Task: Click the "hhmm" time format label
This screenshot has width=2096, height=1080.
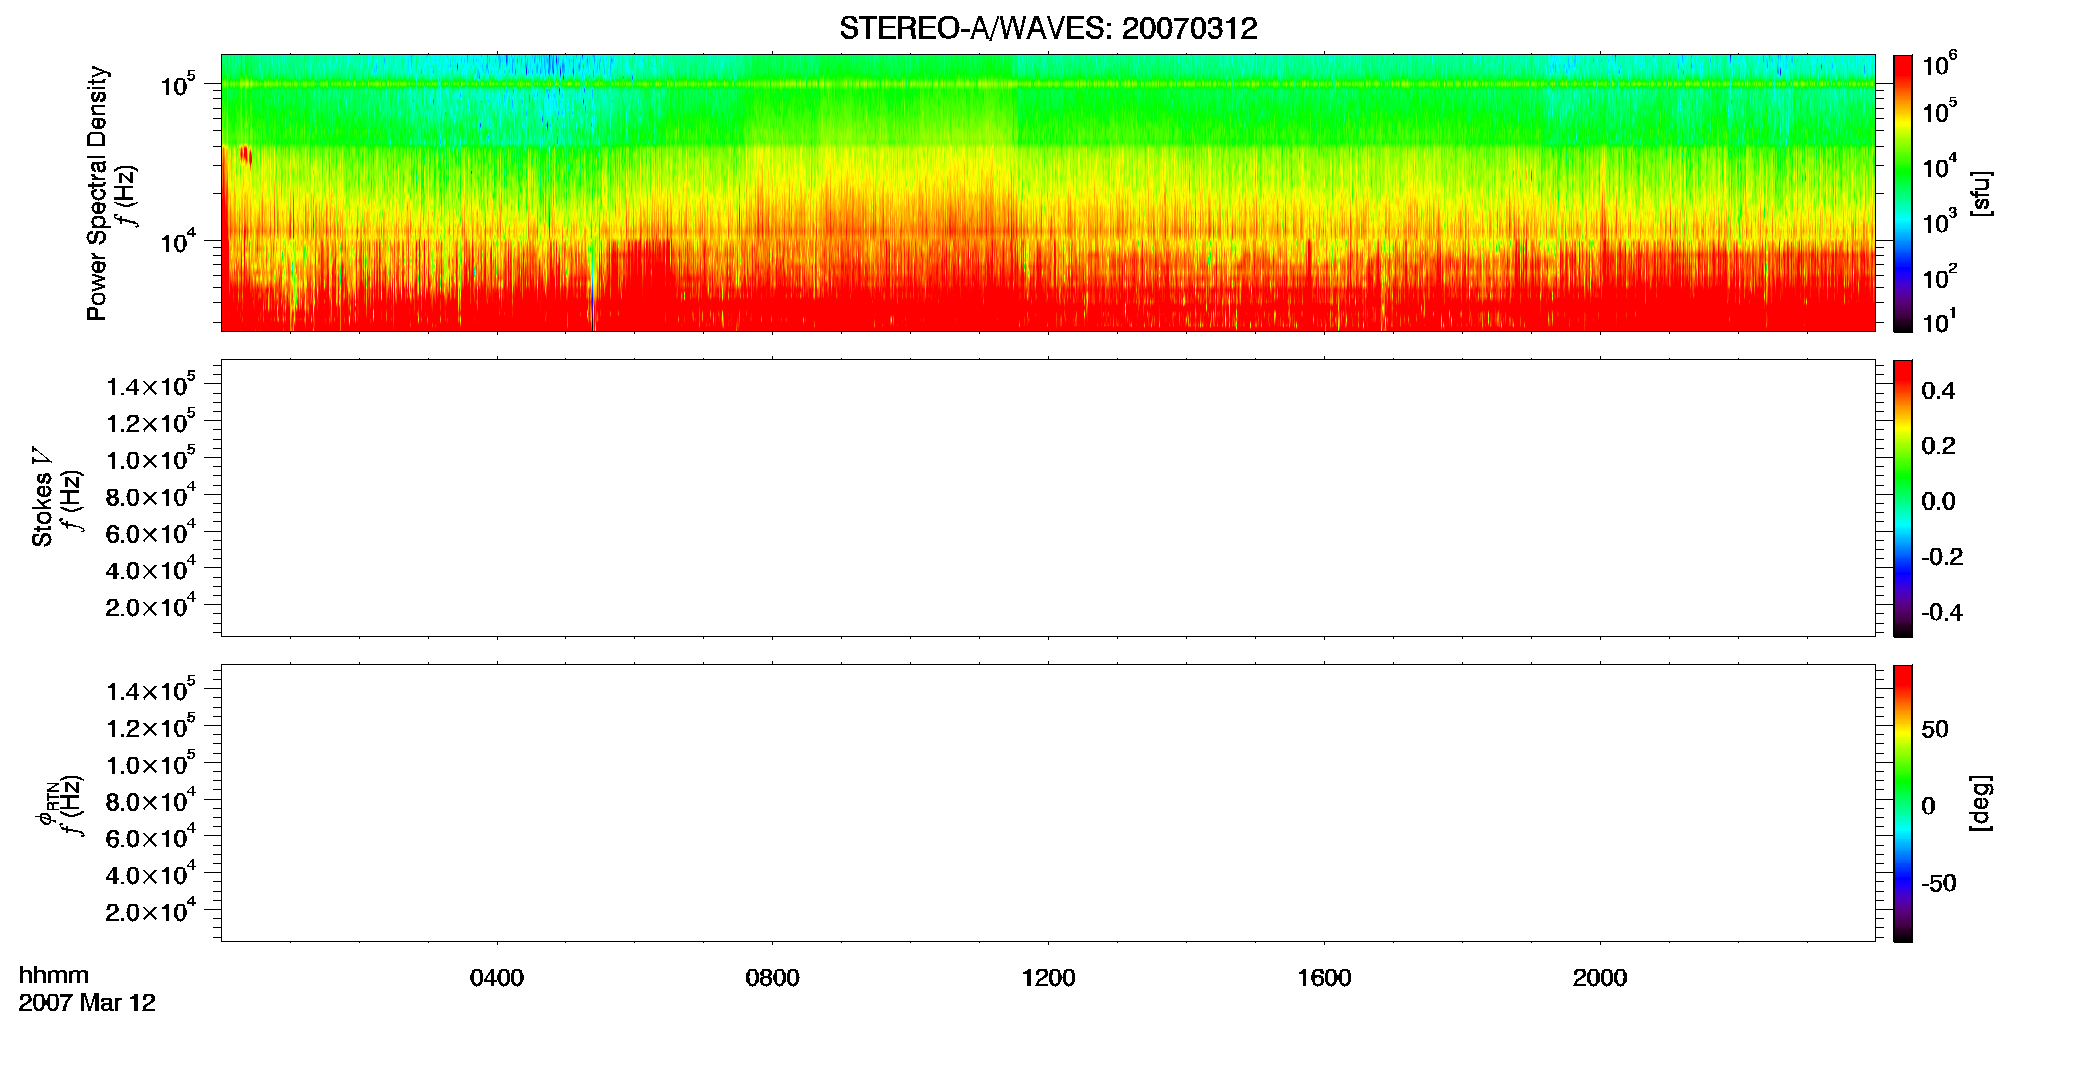Action: pyautogui.click(x=54, y=976)
